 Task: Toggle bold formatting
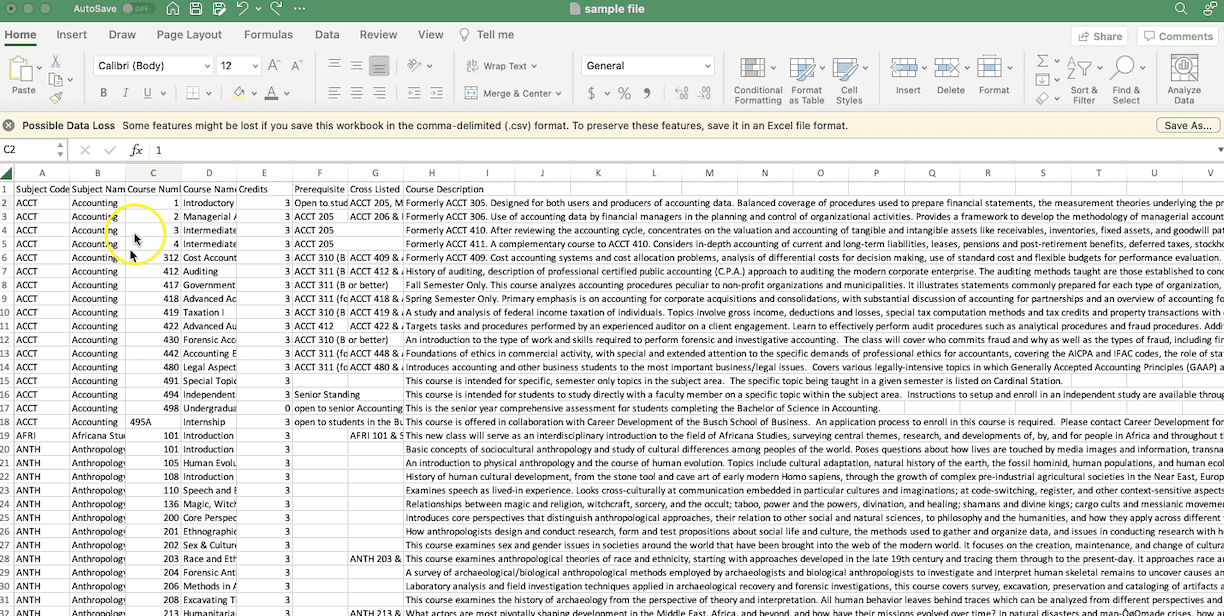103,93
